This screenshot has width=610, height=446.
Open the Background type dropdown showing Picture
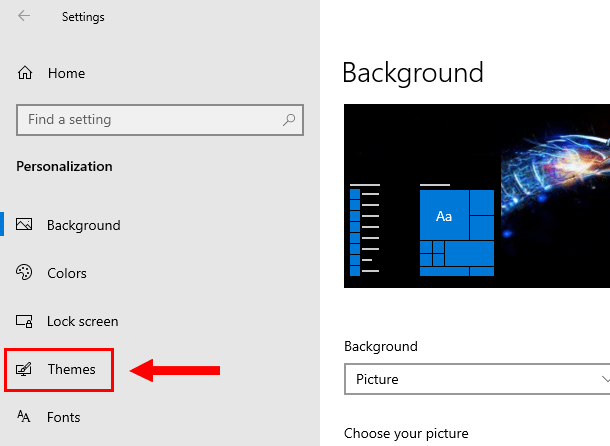(x=476, y=380)
